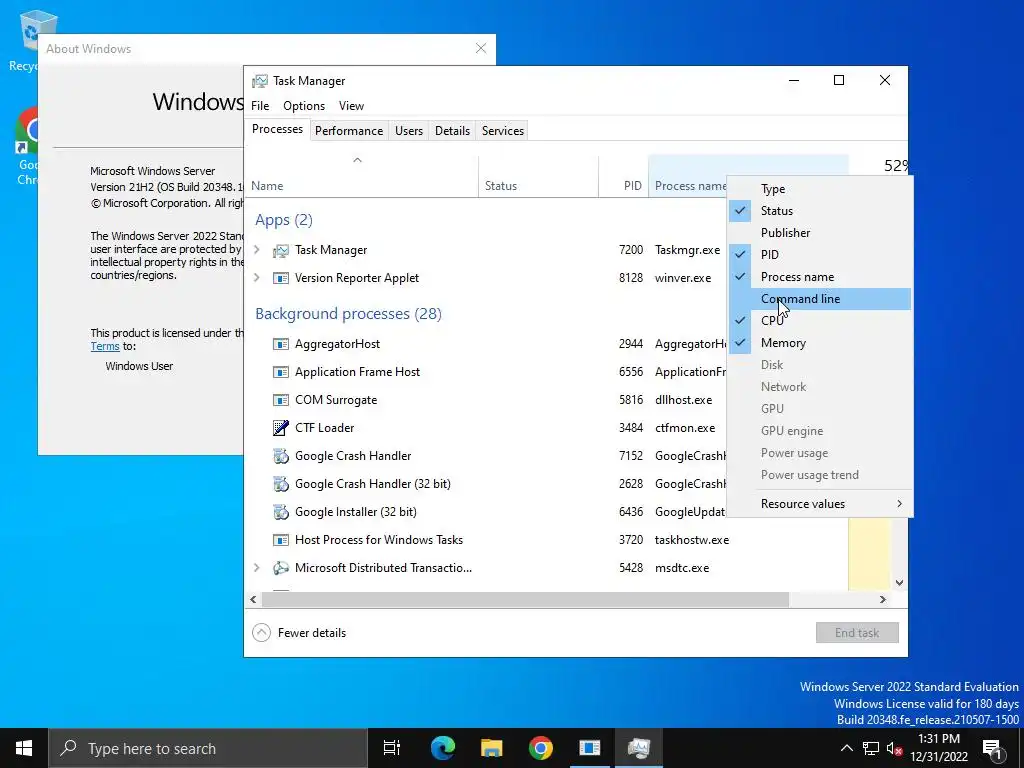Click the Application Frame Host icon
The image size is (1024, 768).
[x=281, y=372]
